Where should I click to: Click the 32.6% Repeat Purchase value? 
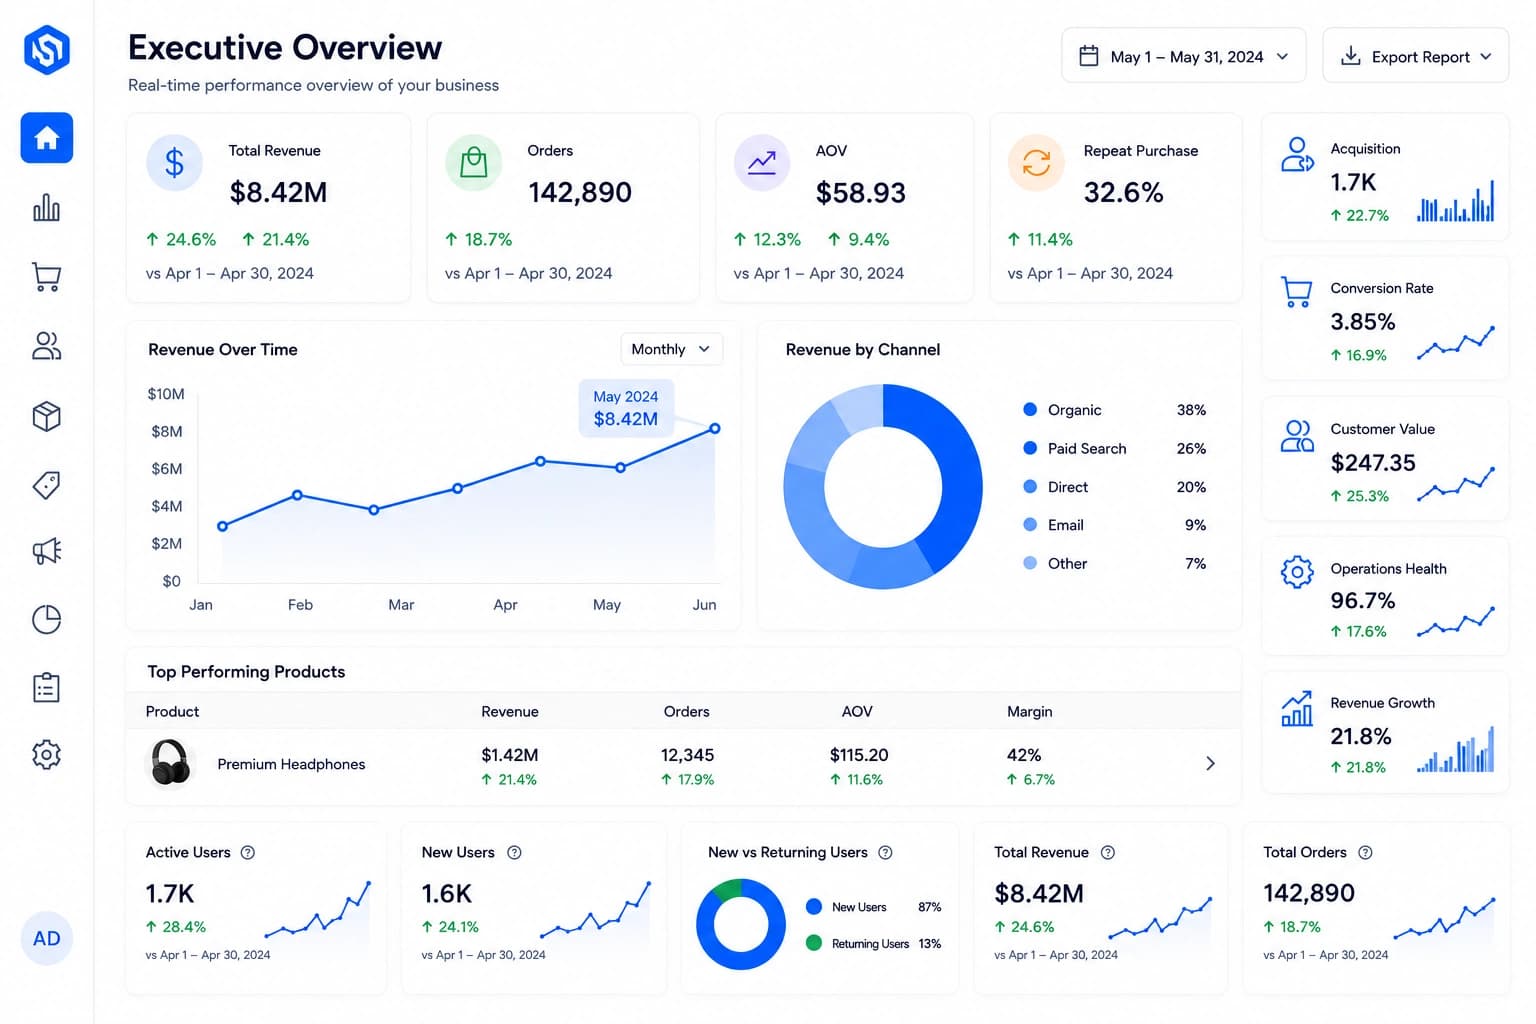click(x=1124, y=192)
